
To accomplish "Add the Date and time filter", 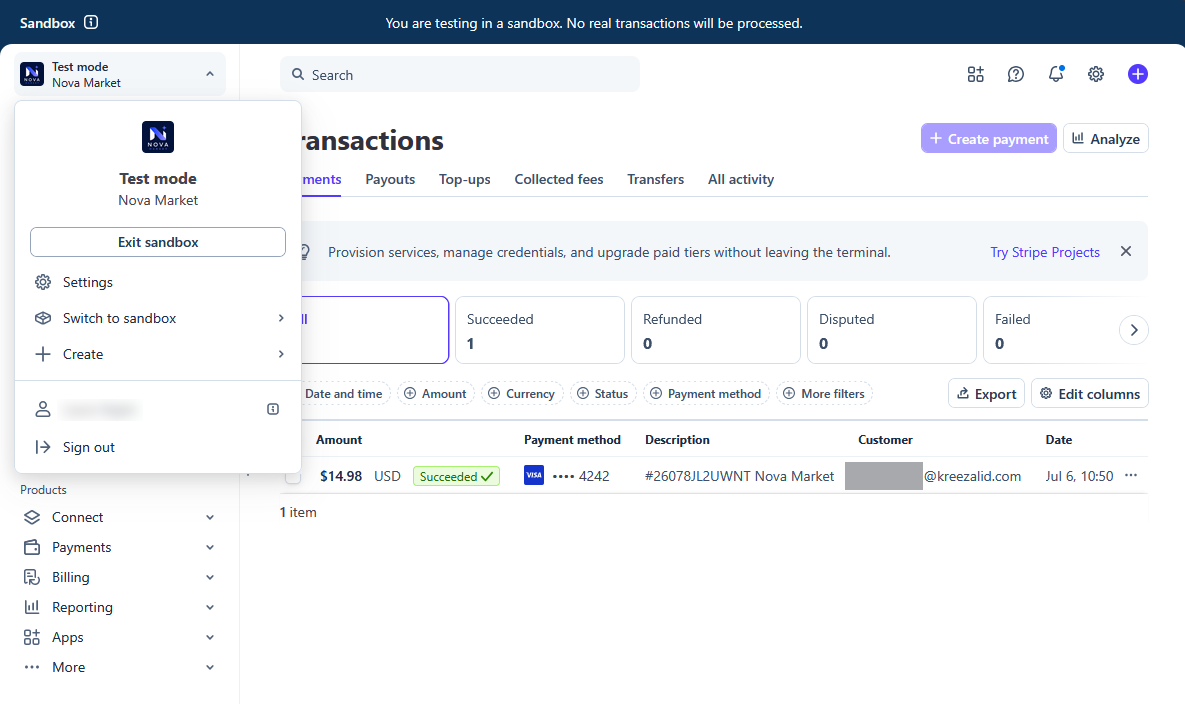I will (345, 394).
